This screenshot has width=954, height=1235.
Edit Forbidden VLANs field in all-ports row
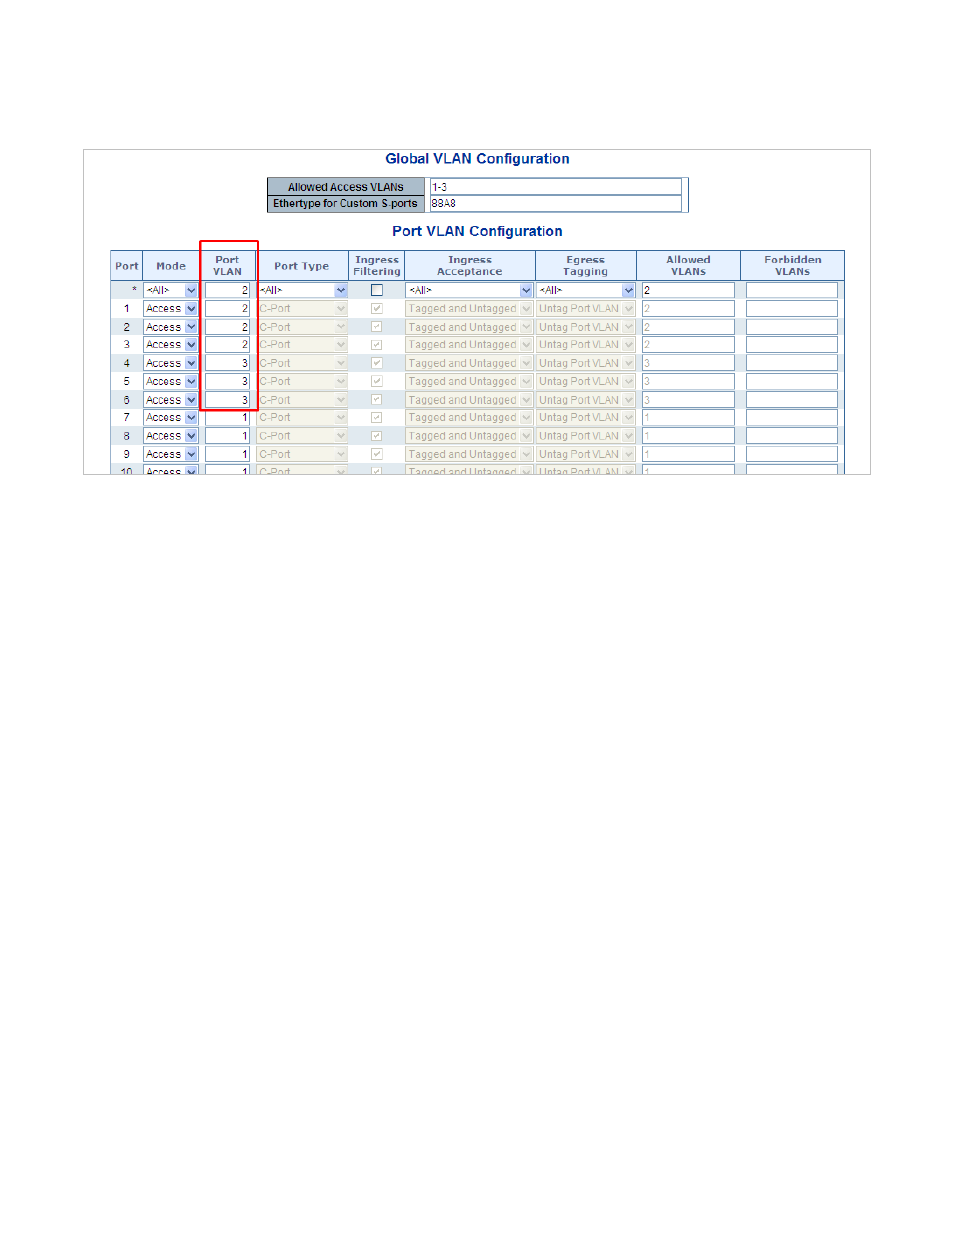tap(792, 290)
